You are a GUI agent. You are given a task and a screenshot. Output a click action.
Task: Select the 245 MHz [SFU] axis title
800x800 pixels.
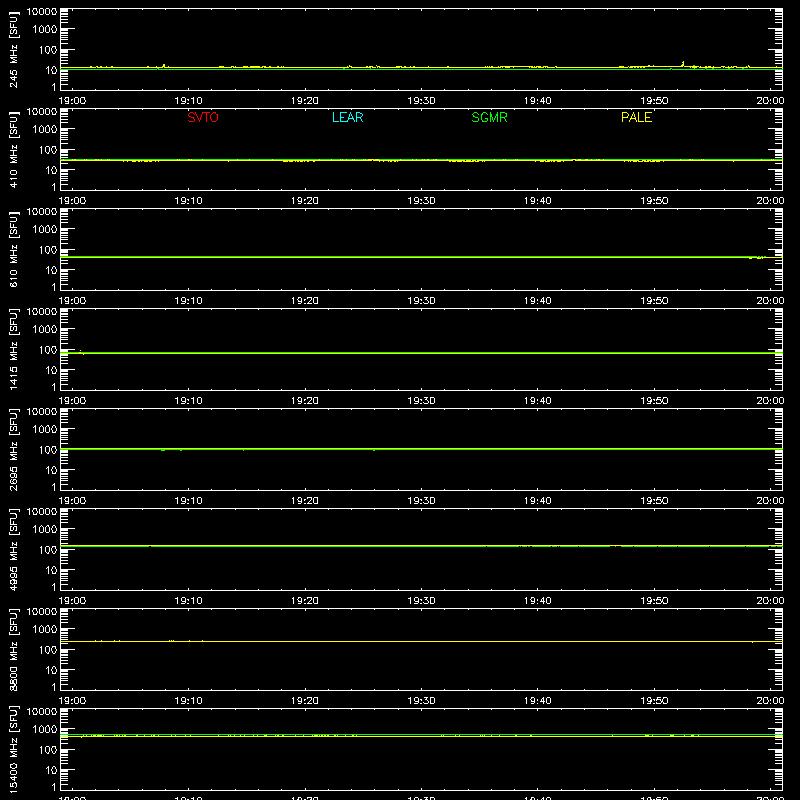pos(13,49)
